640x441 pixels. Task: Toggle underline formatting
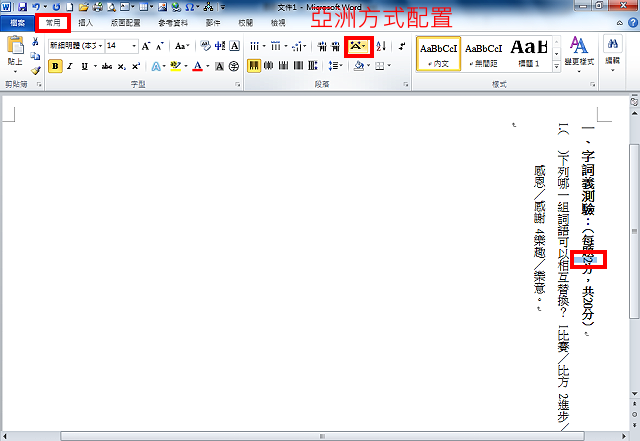pyautogui.click(x=84, y=66)
